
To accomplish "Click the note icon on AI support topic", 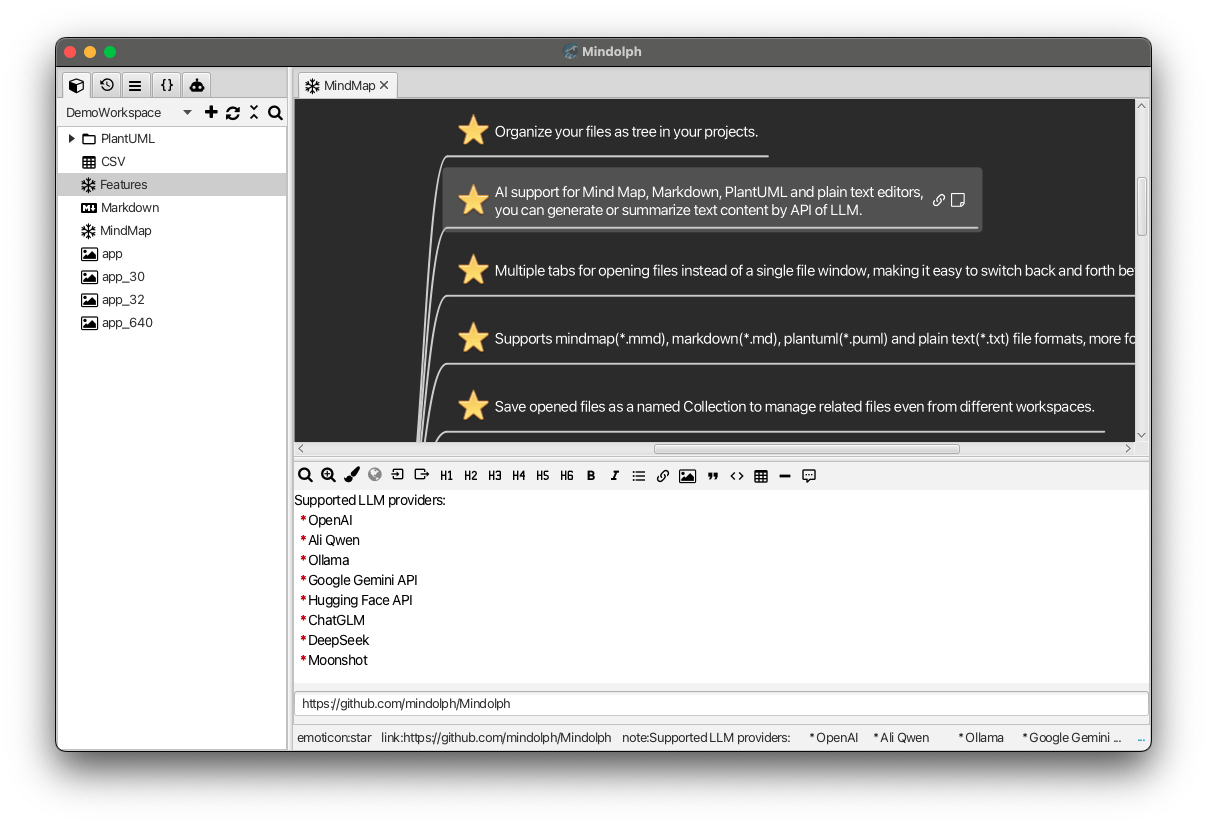I will click(x=957, y=200).
